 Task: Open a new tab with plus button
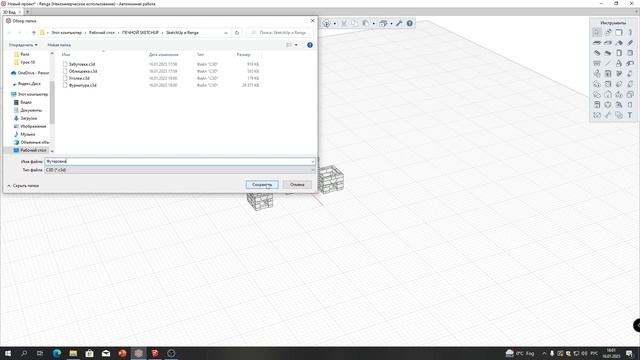(x=28, y=12)
